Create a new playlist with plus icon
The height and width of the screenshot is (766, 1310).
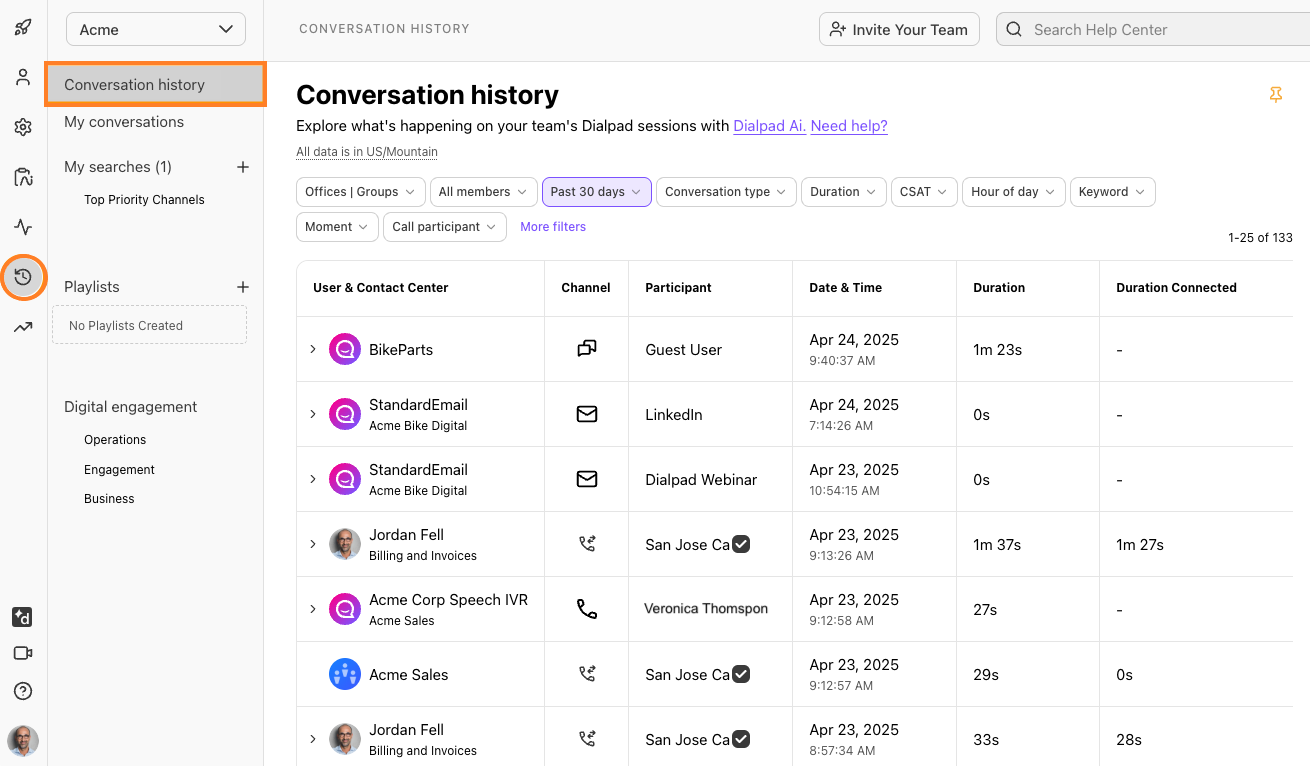click(x=242, y=287)
